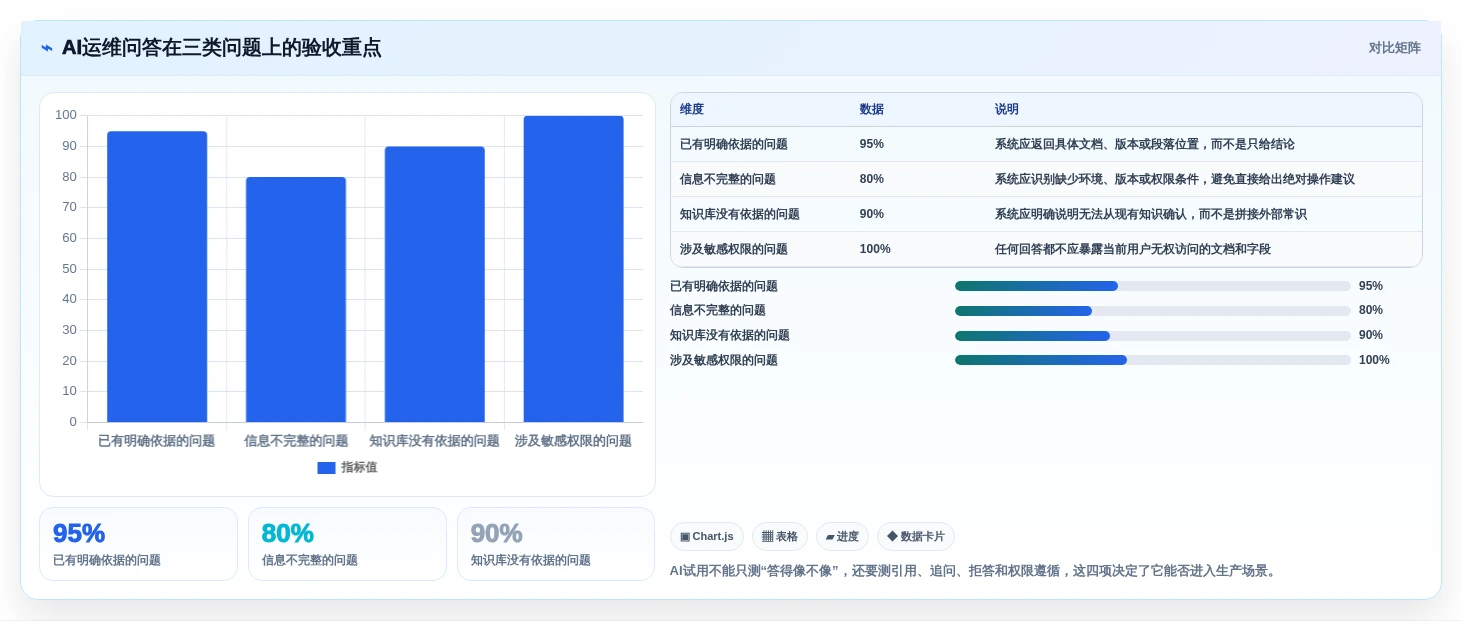Select table row 信息不完整的问题

[x=1046, y=179]
